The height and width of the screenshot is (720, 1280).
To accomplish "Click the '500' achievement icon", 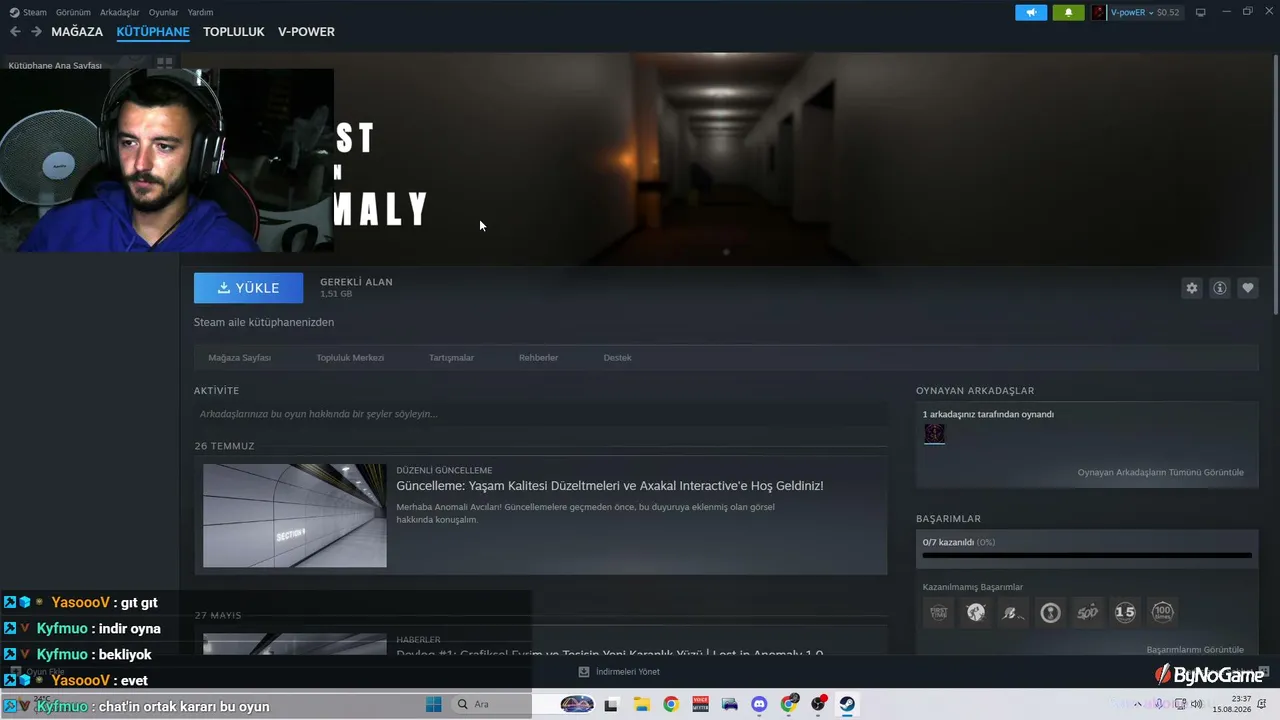I will [x=1088, y=612].
